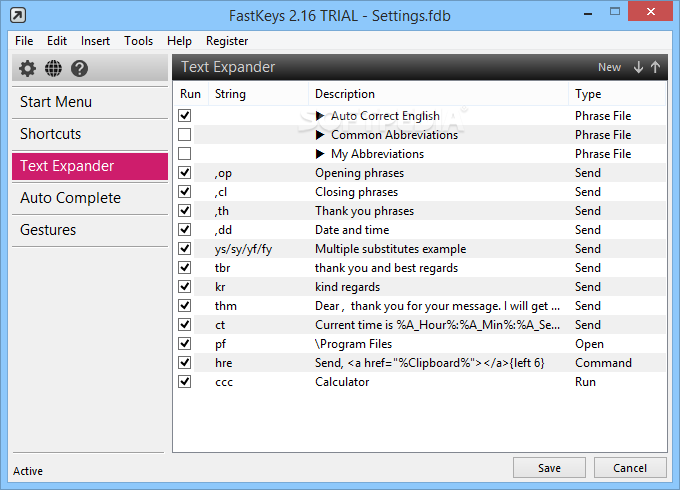Image resolution: width=680 pixels, height=490 pixels.
Task: Open the Edit menu
Action: (57, 41)
